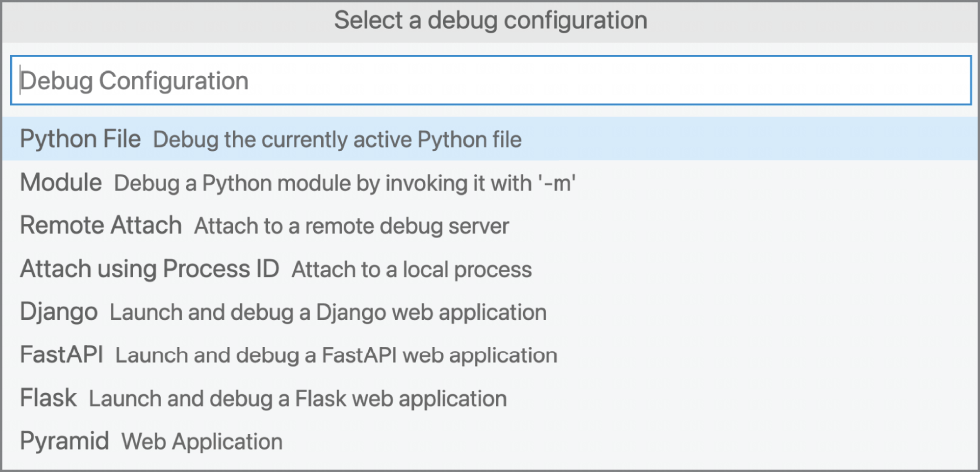This screenshot has height=472, width=980.
Task: Click the 'Web Application' description beside Pyramid
Action: 202,442
